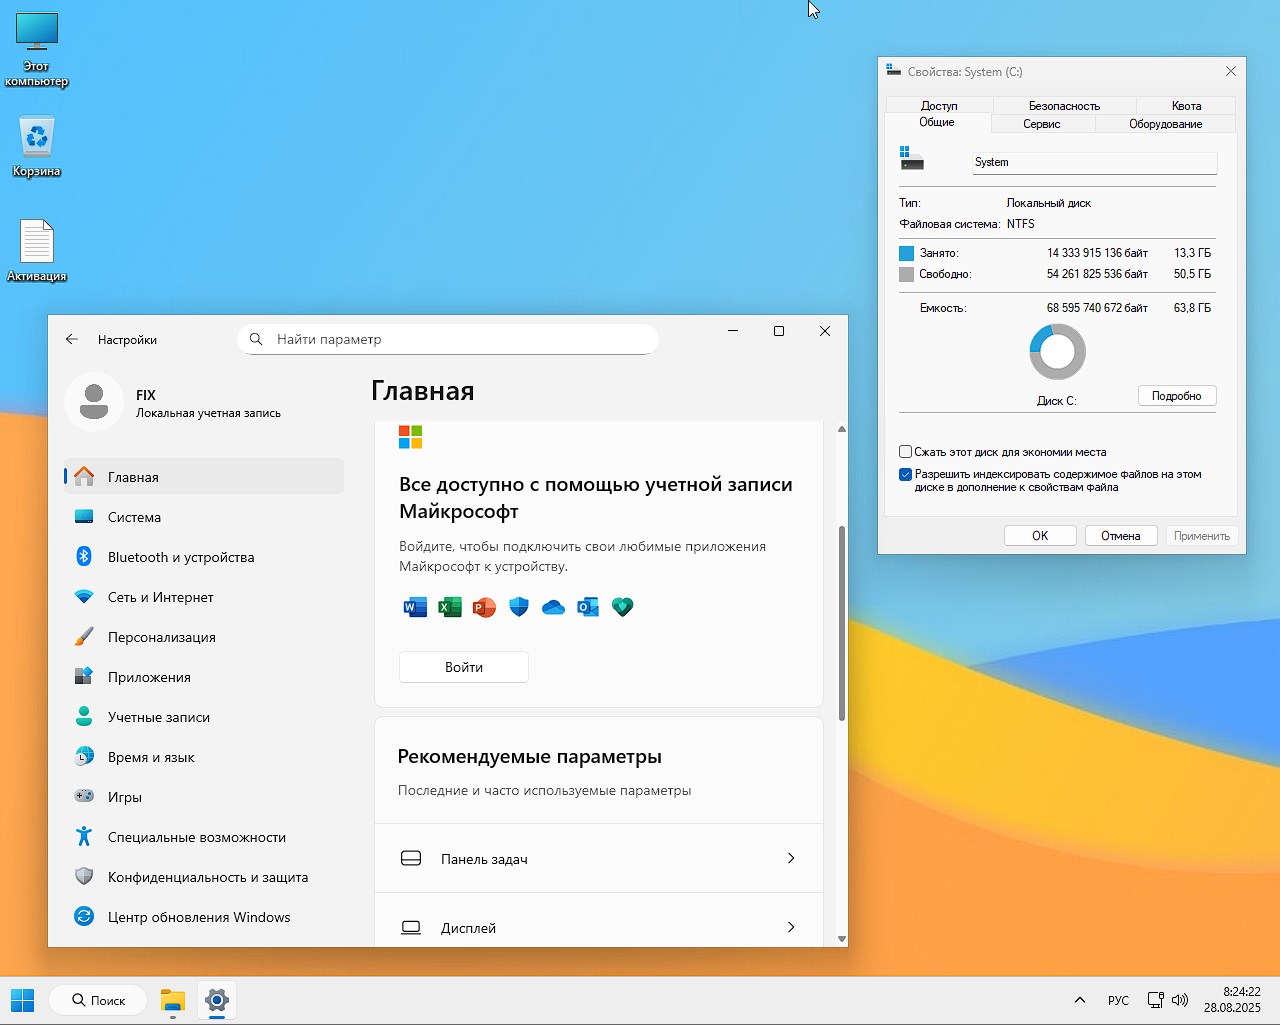Screen dimensions: 1280x1025
Task: Click the Family Safety heart icon
Action: pyautogui.click(x=623, y=607)
